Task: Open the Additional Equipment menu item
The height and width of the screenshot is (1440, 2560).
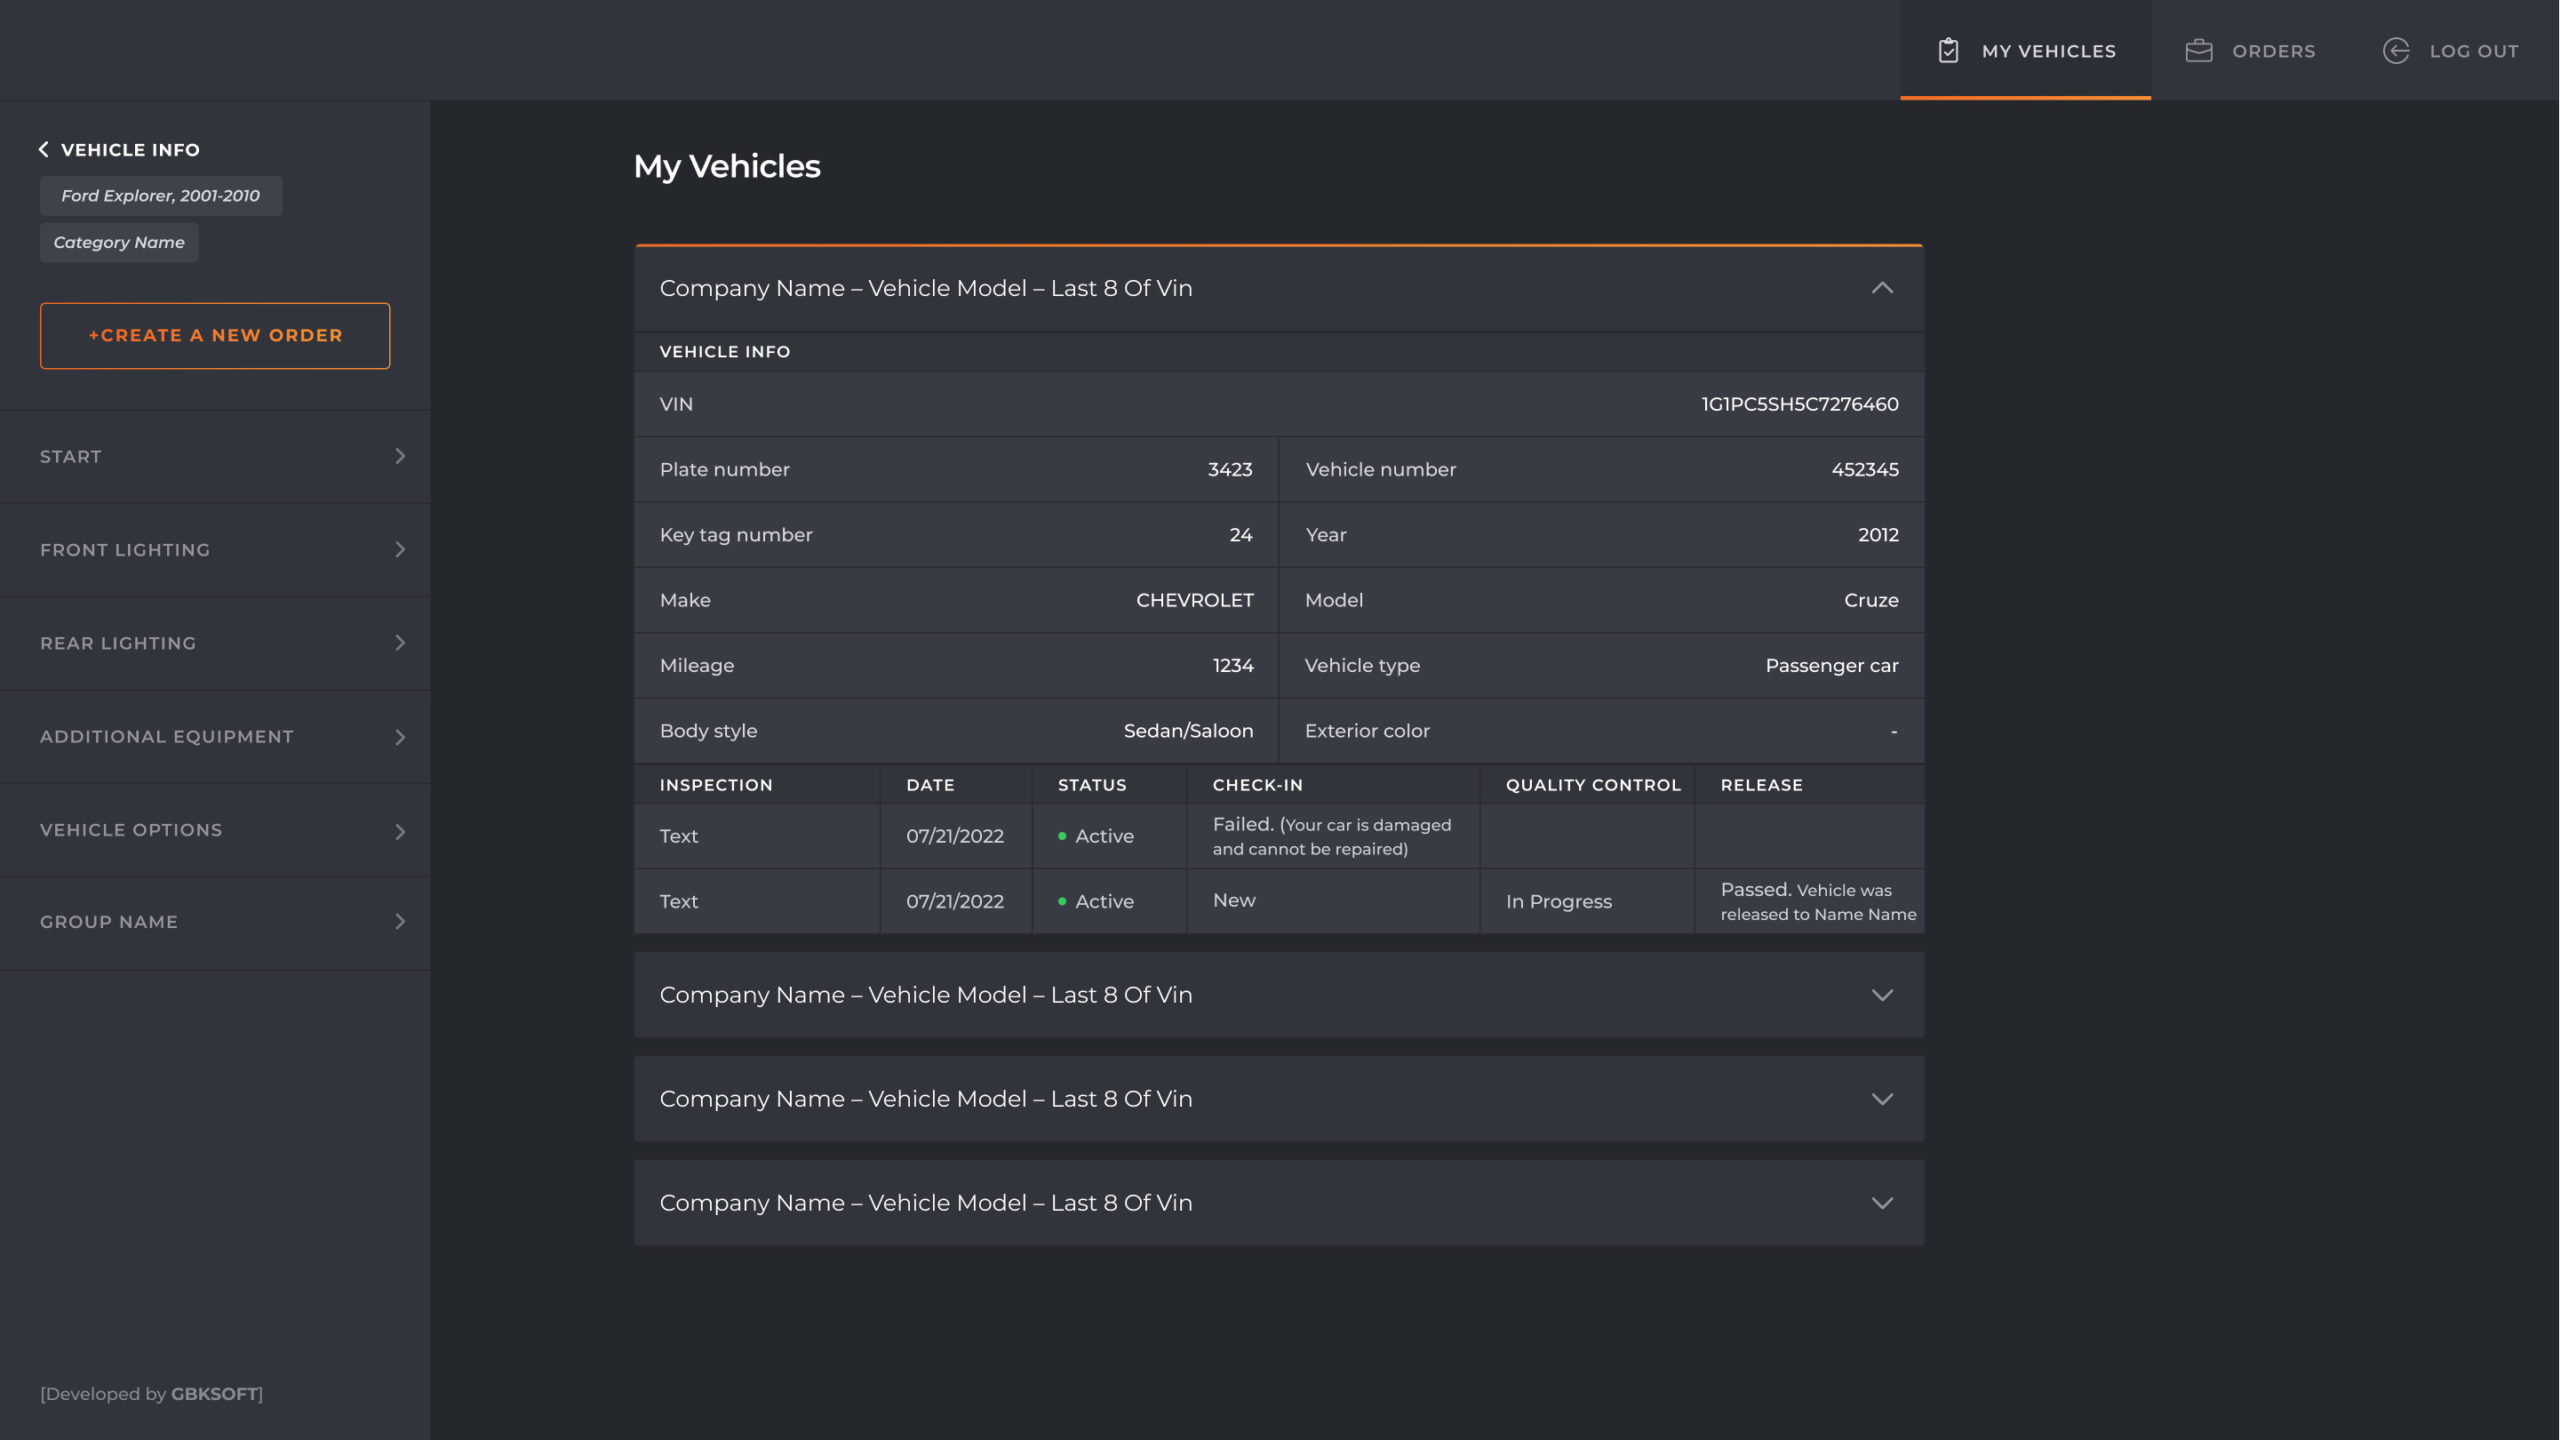Action: point(215,737)
